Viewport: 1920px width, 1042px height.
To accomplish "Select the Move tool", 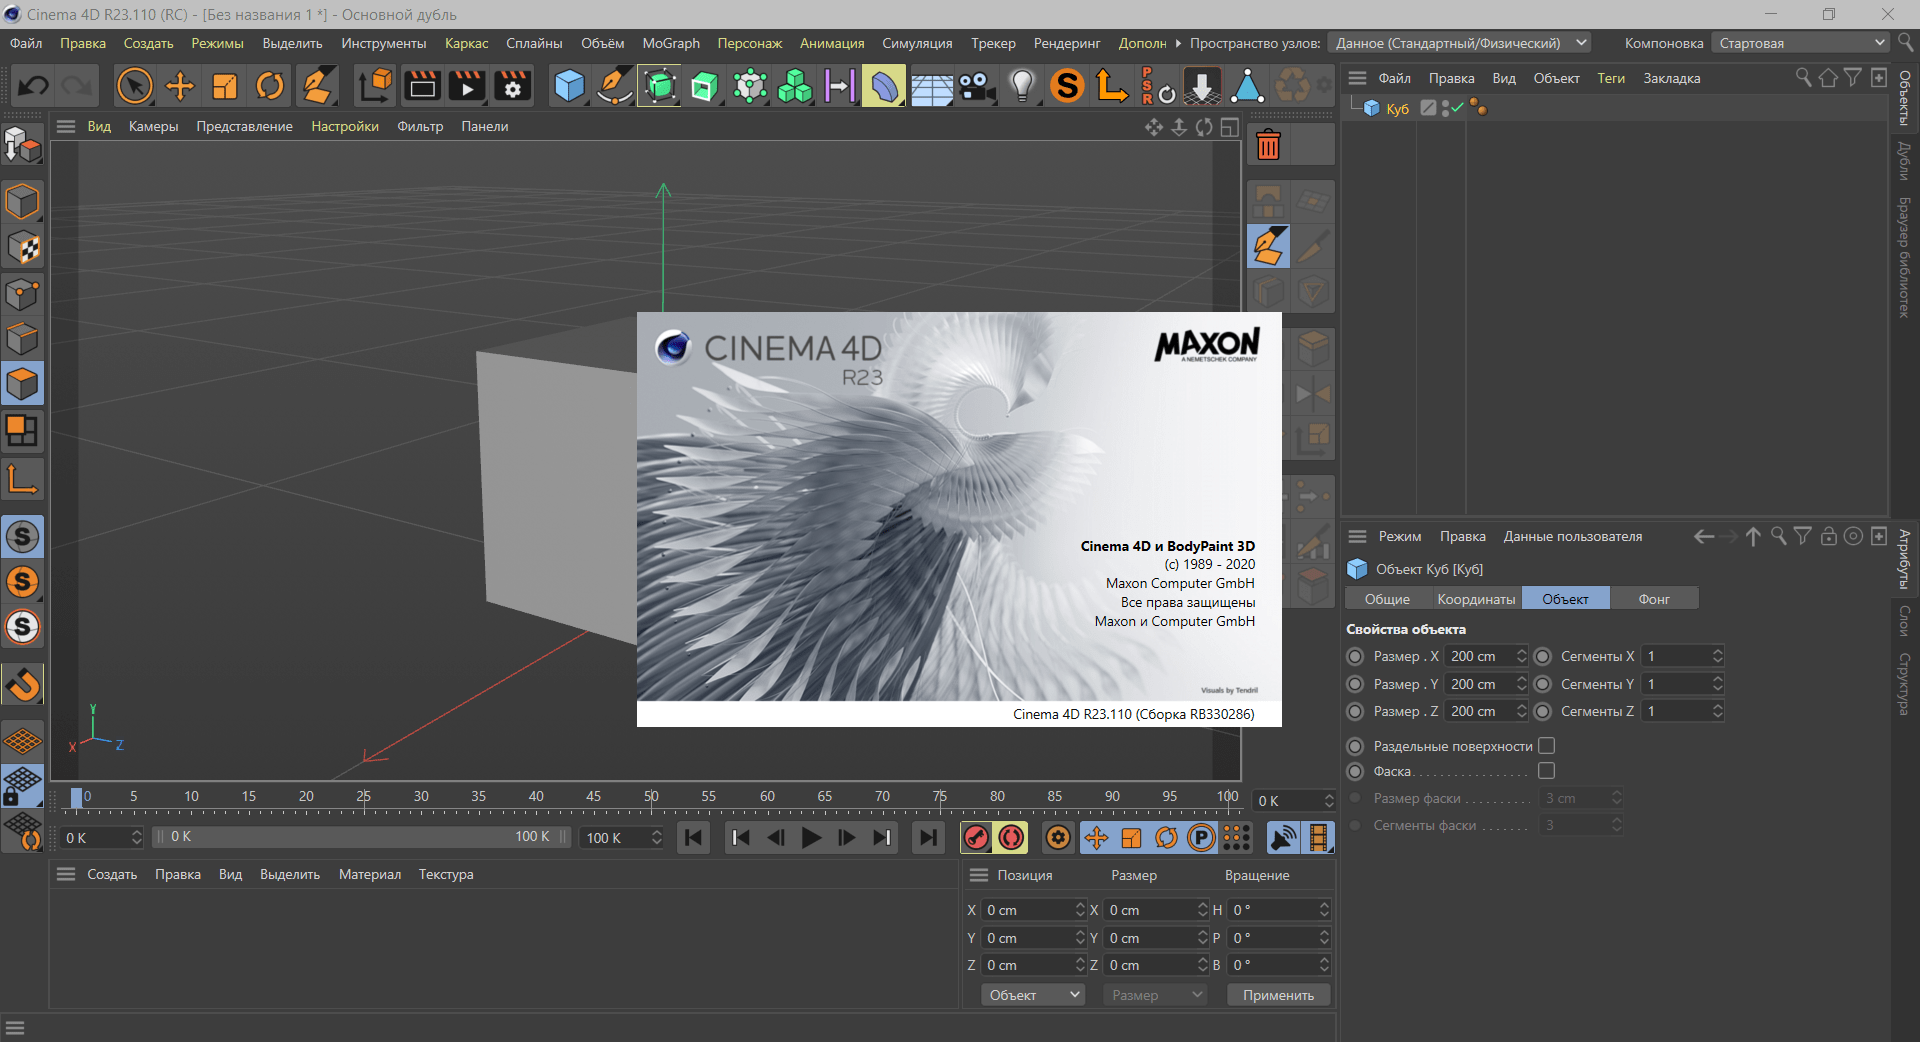I will [180, 86].
